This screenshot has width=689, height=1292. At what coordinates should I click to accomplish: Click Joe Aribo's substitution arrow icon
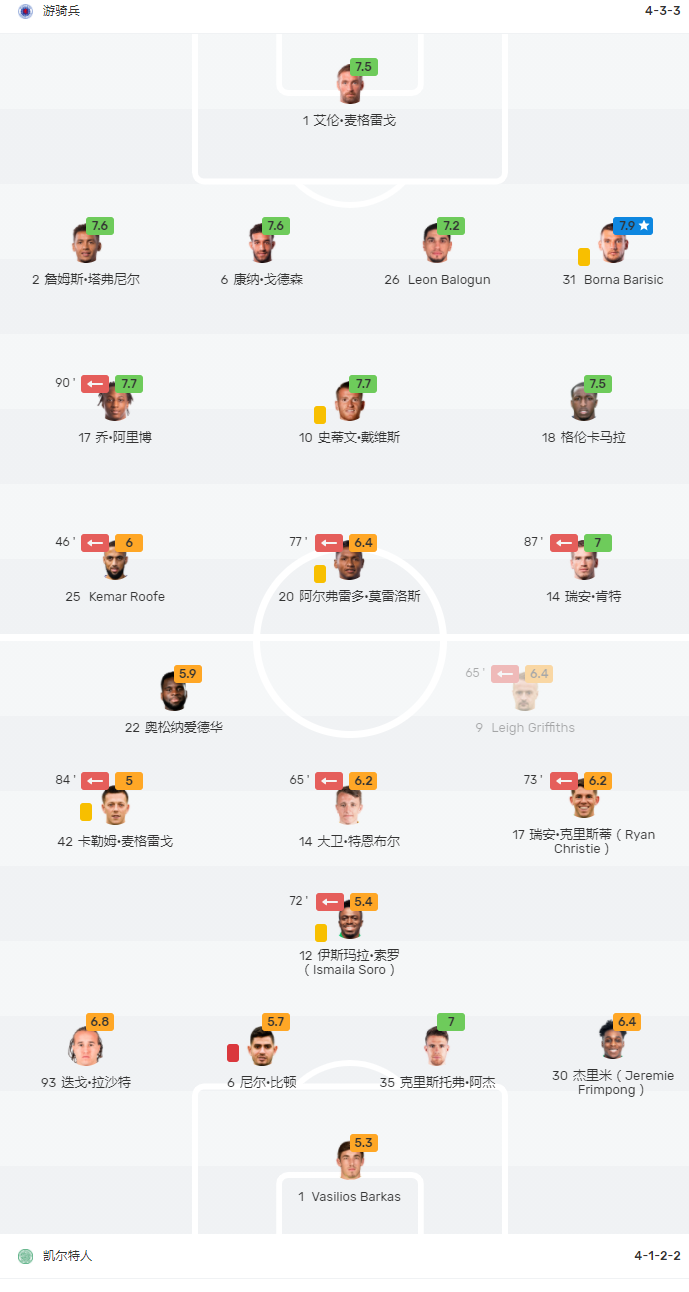pos(95,384)
